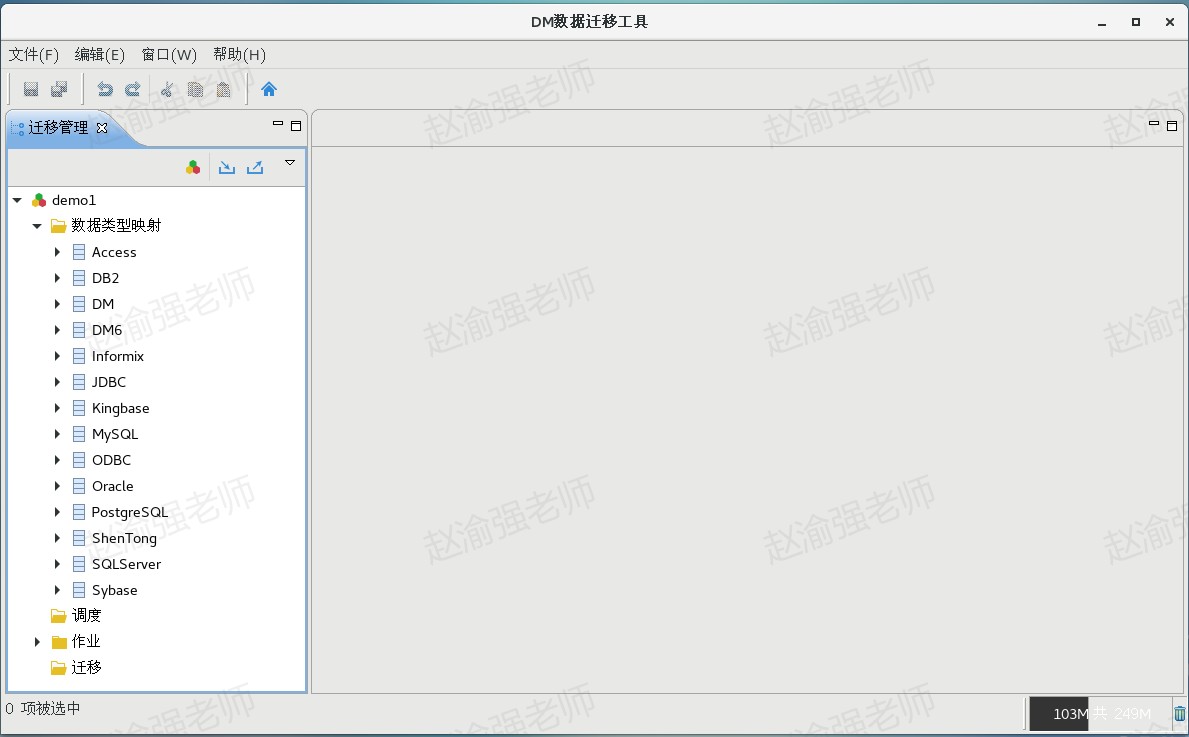Expand the DB2 mapping node
Screen dimensions: 1189x737
57,278
